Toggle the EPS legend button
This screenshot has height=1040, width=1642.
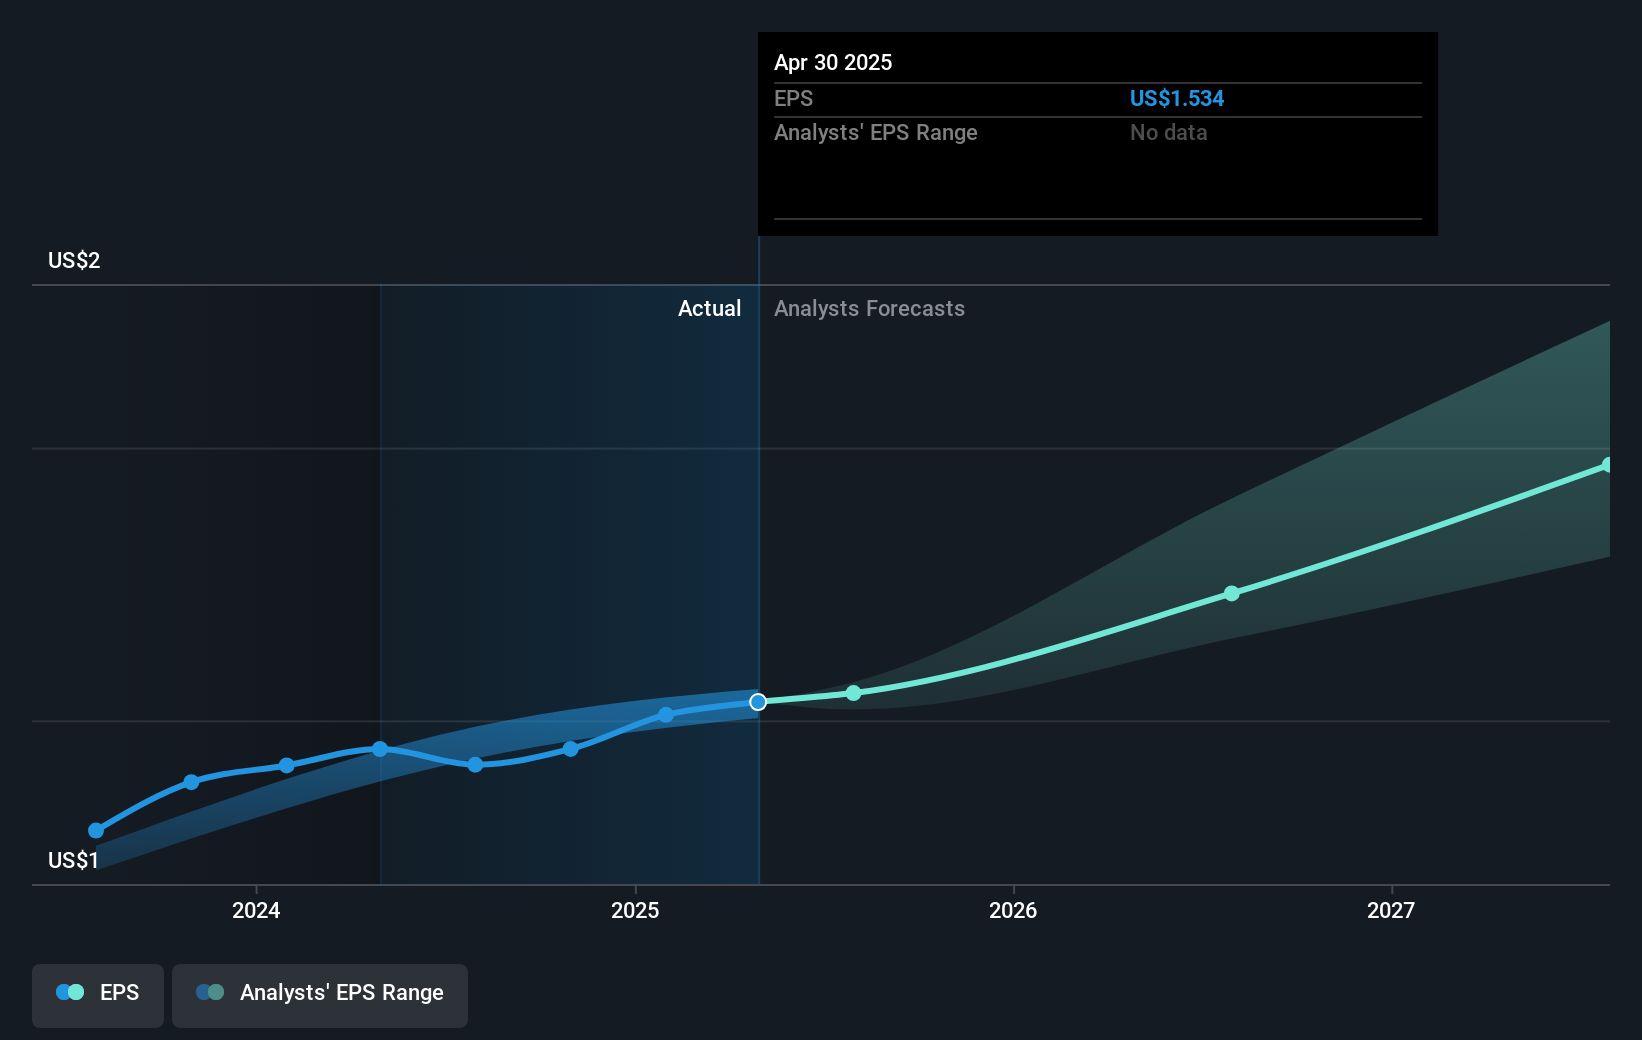(x=98, y=995)
